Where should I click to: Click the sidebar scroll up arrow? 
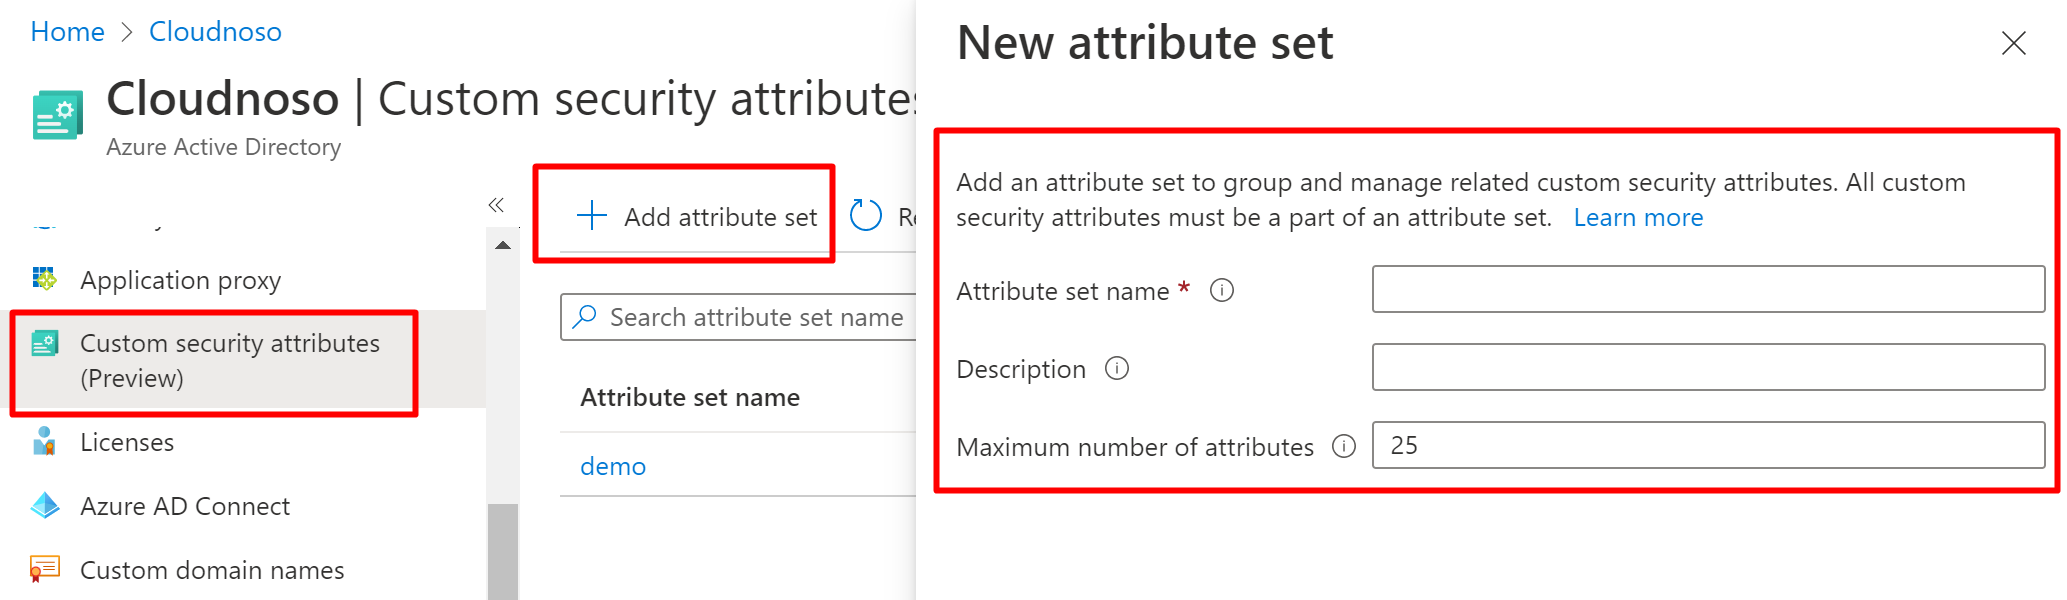coord(503,245)
